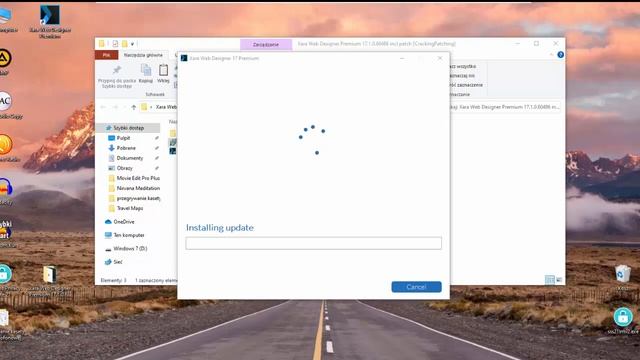Open Dokumenty in navigation pane

click(x=130, y=158)
